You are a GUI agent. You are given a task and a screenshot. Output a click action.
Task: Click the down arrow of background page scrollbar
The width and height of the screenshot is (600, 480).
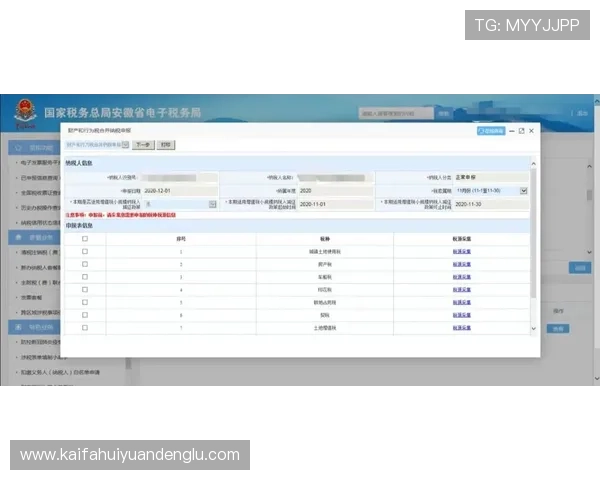[x=597, y=379]
